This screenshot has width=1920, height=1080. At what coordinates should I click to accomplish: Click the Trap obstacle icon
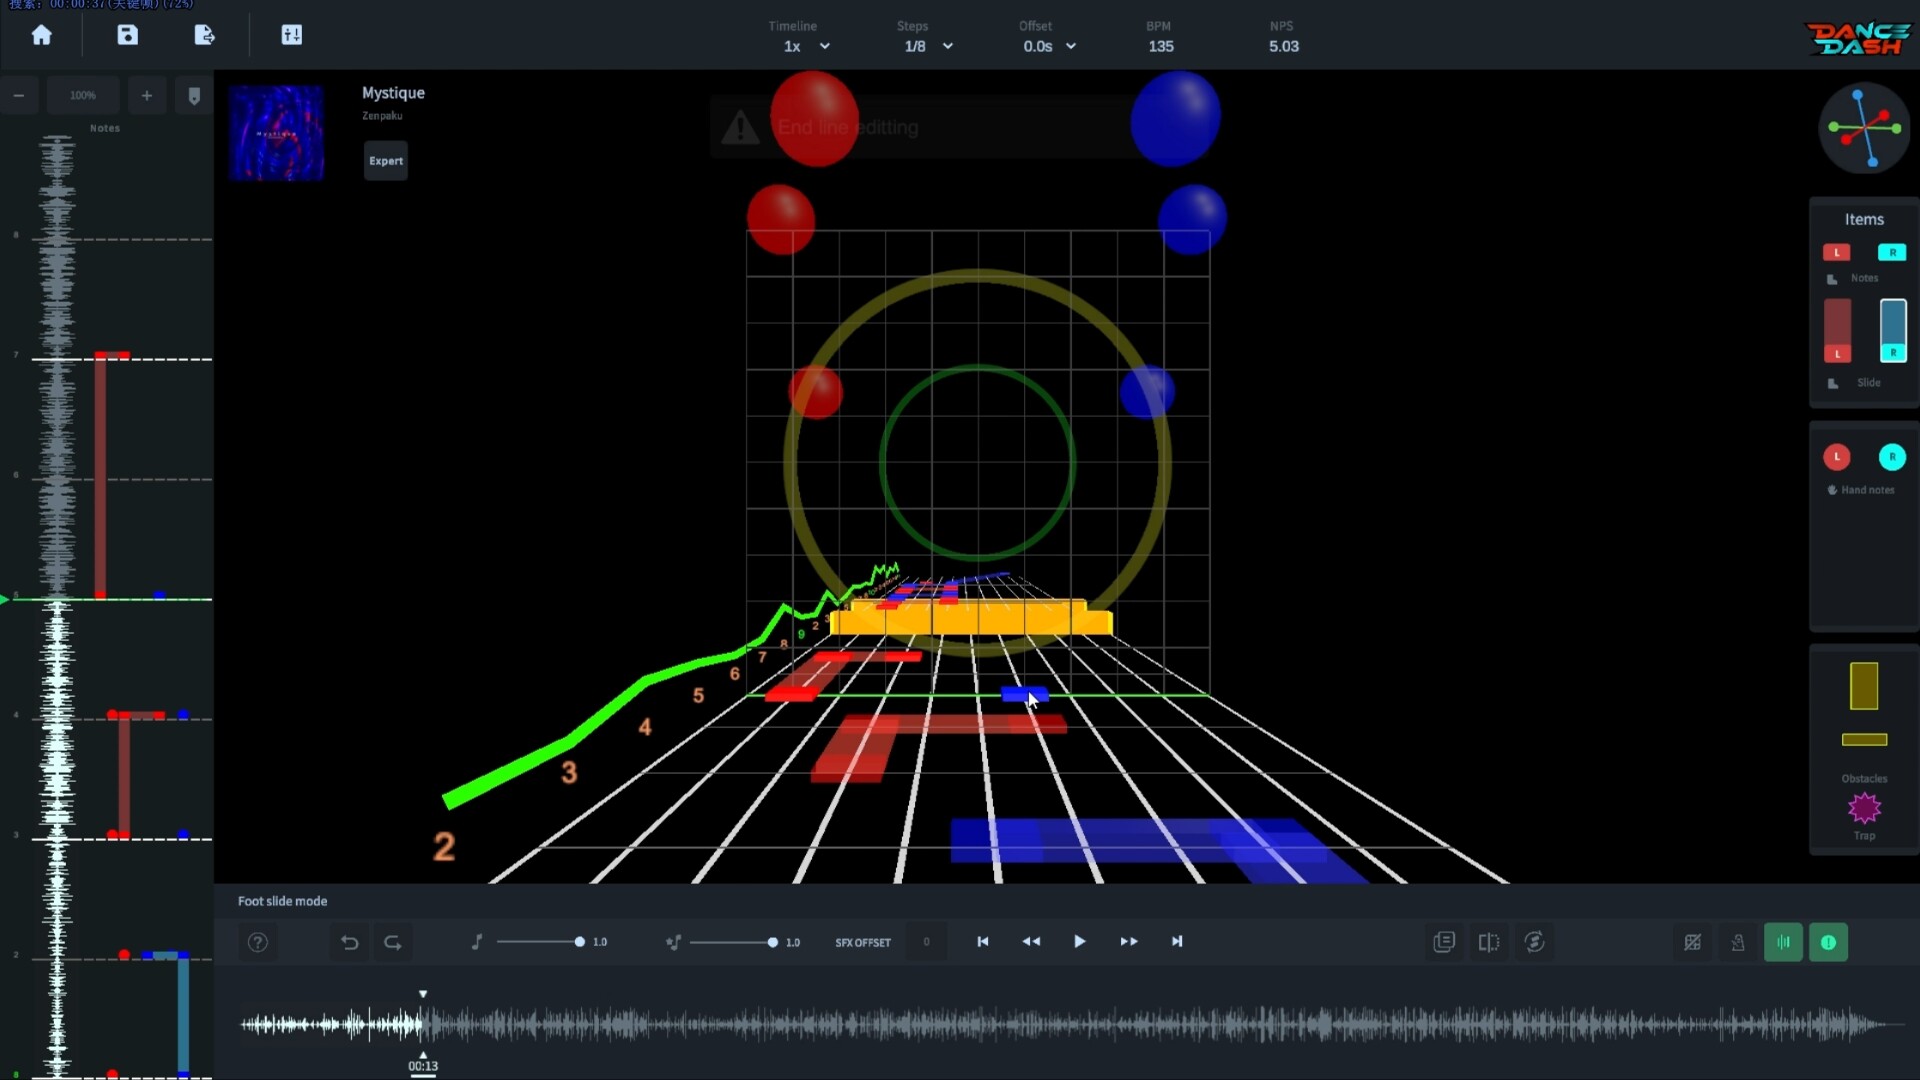pyautogui.click(x=1864, y=809)
